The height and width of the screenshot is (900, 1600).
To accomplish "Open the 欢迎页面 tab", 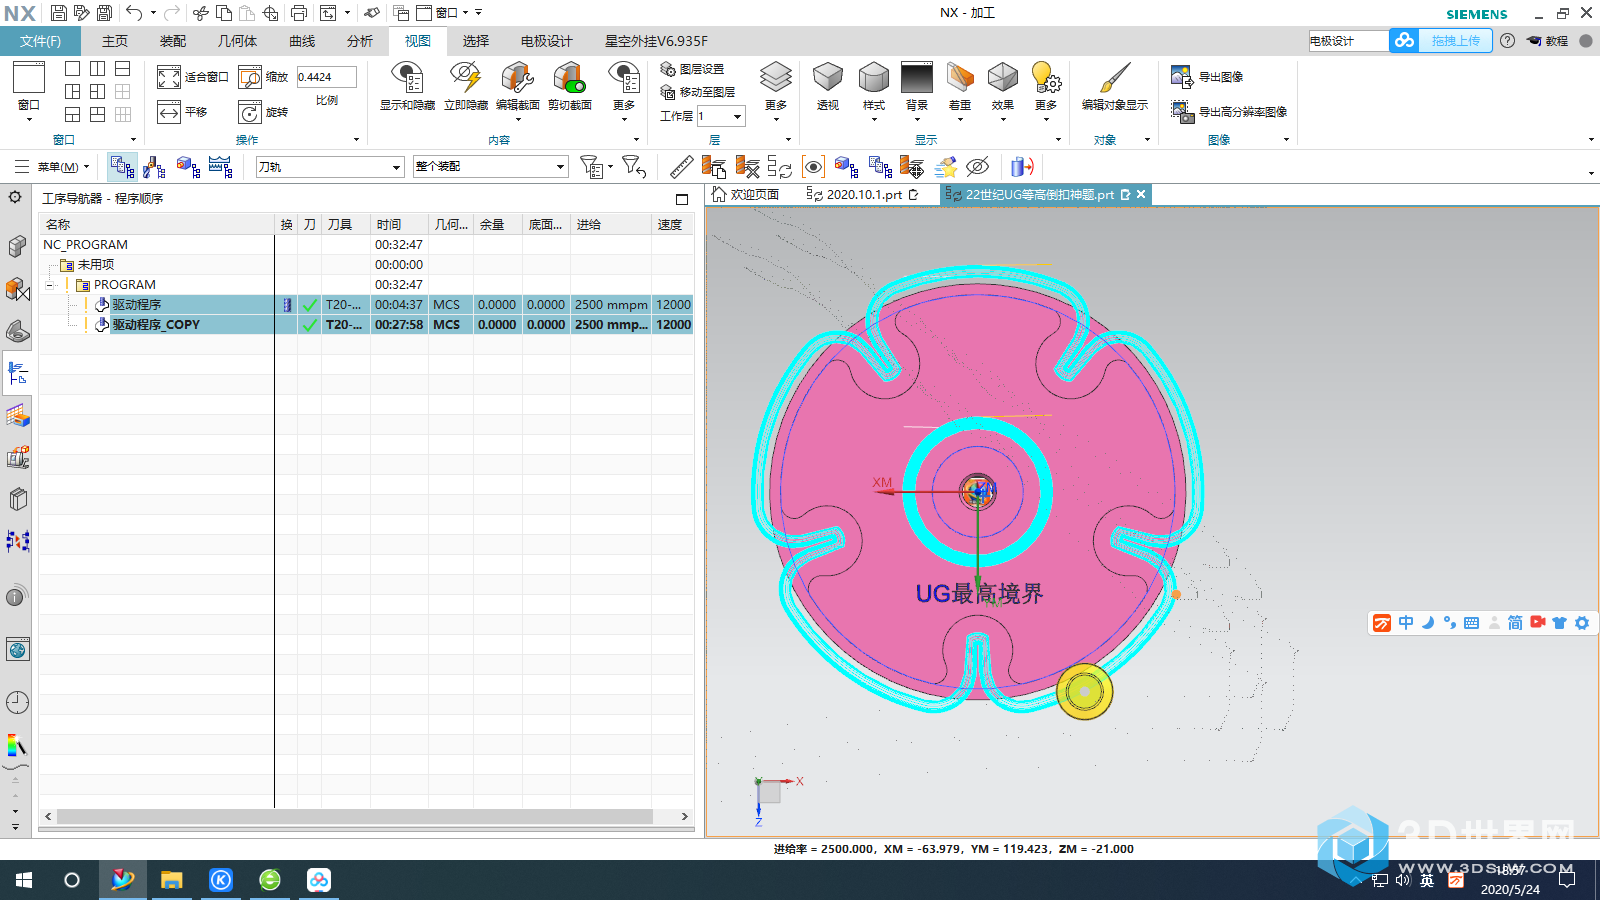I will 746,195.
